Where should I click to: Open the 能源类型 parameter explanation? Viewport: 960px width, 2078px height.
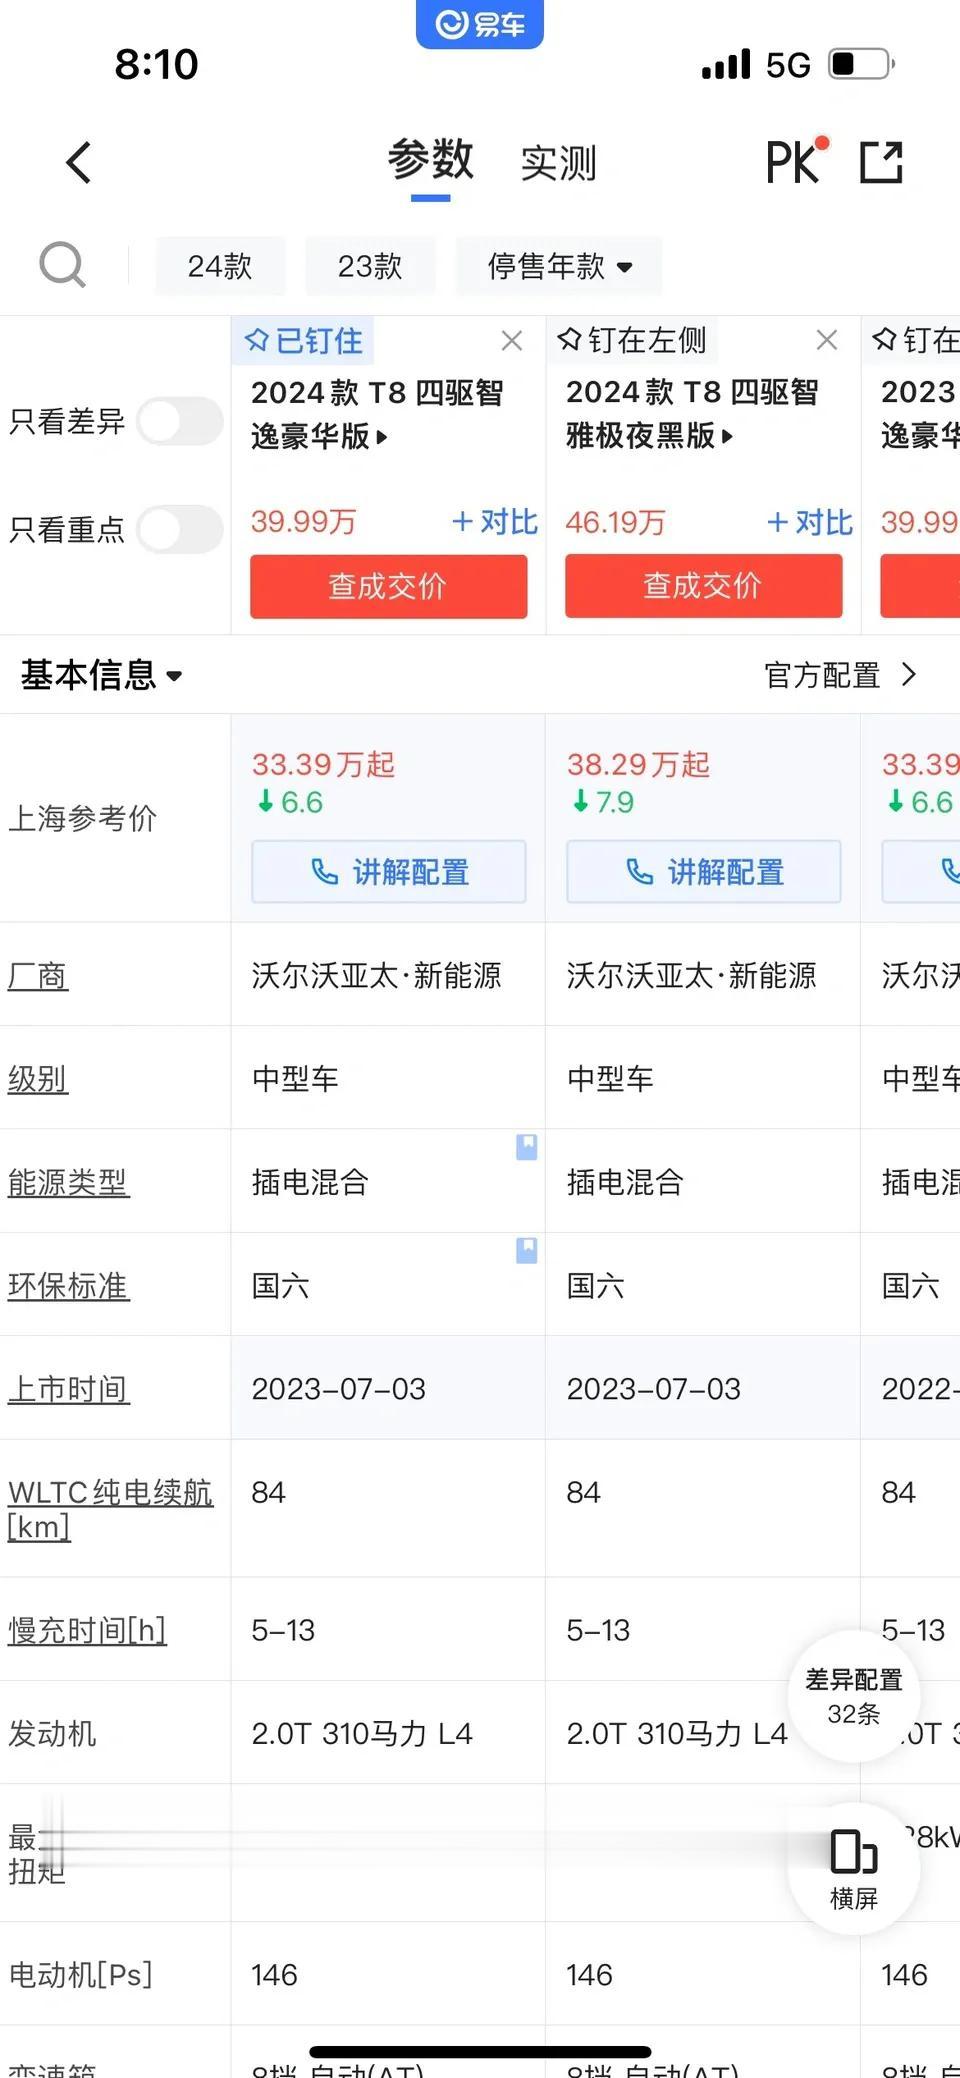(68, 1182)
